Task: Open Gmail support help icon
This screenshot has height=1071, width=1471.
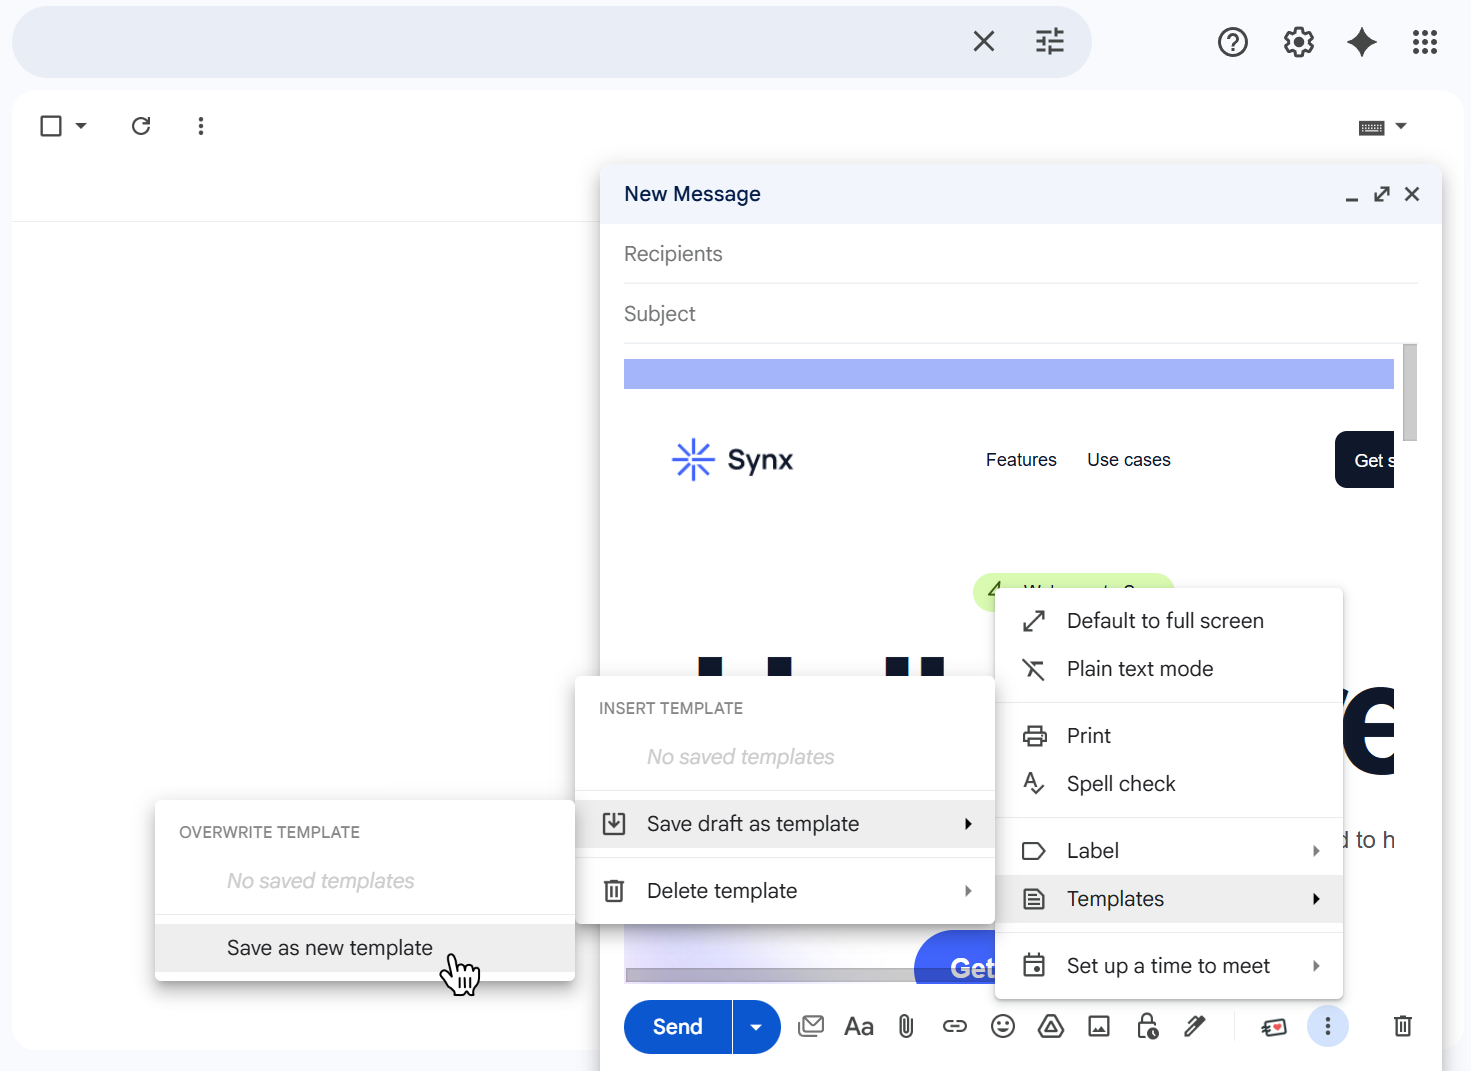Action: (1233, 42)
